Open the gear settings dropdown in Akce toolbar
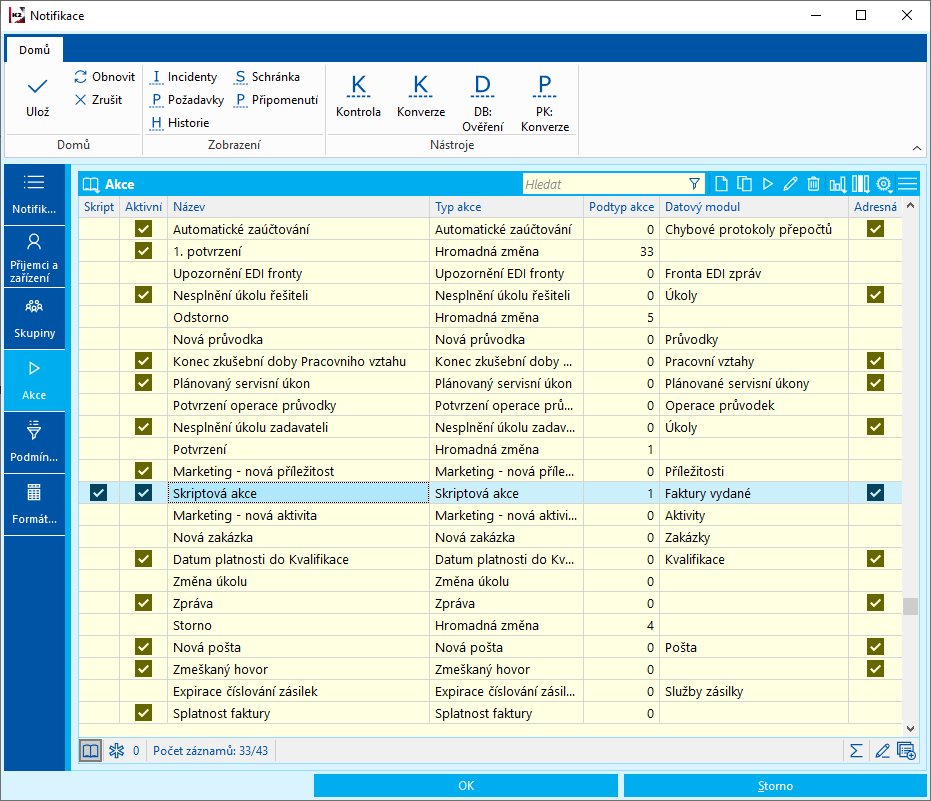 click(884, 184)
